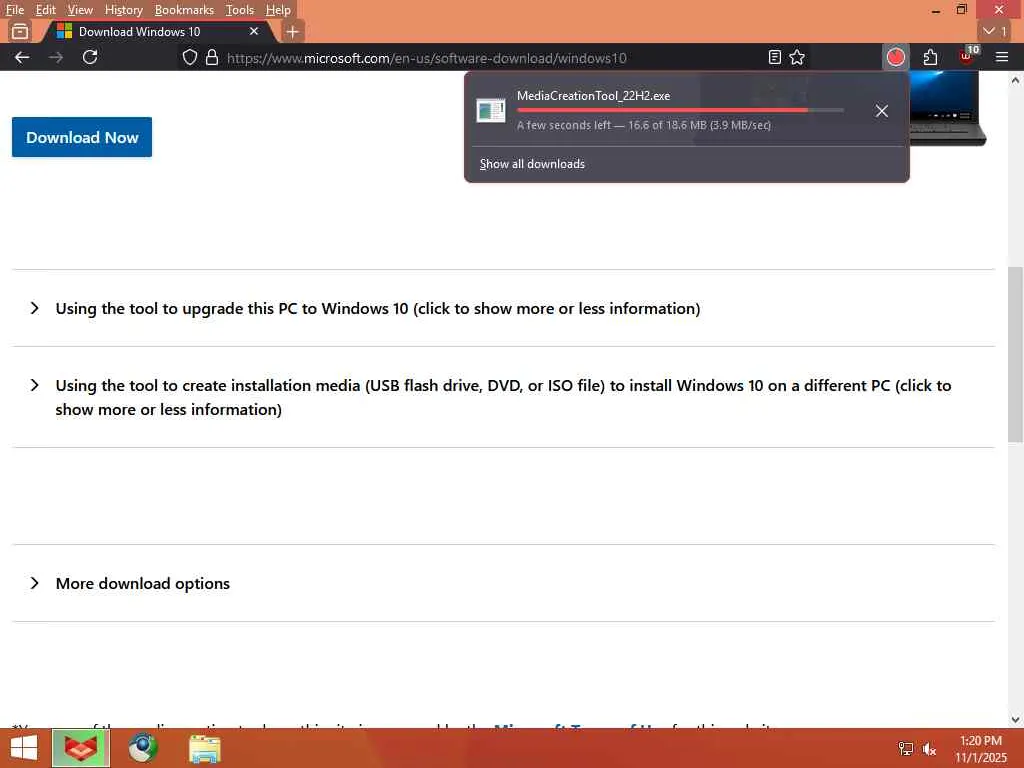Go back with the back arrow
This screenshot has height=768, width=1024.
pos(22,57)
